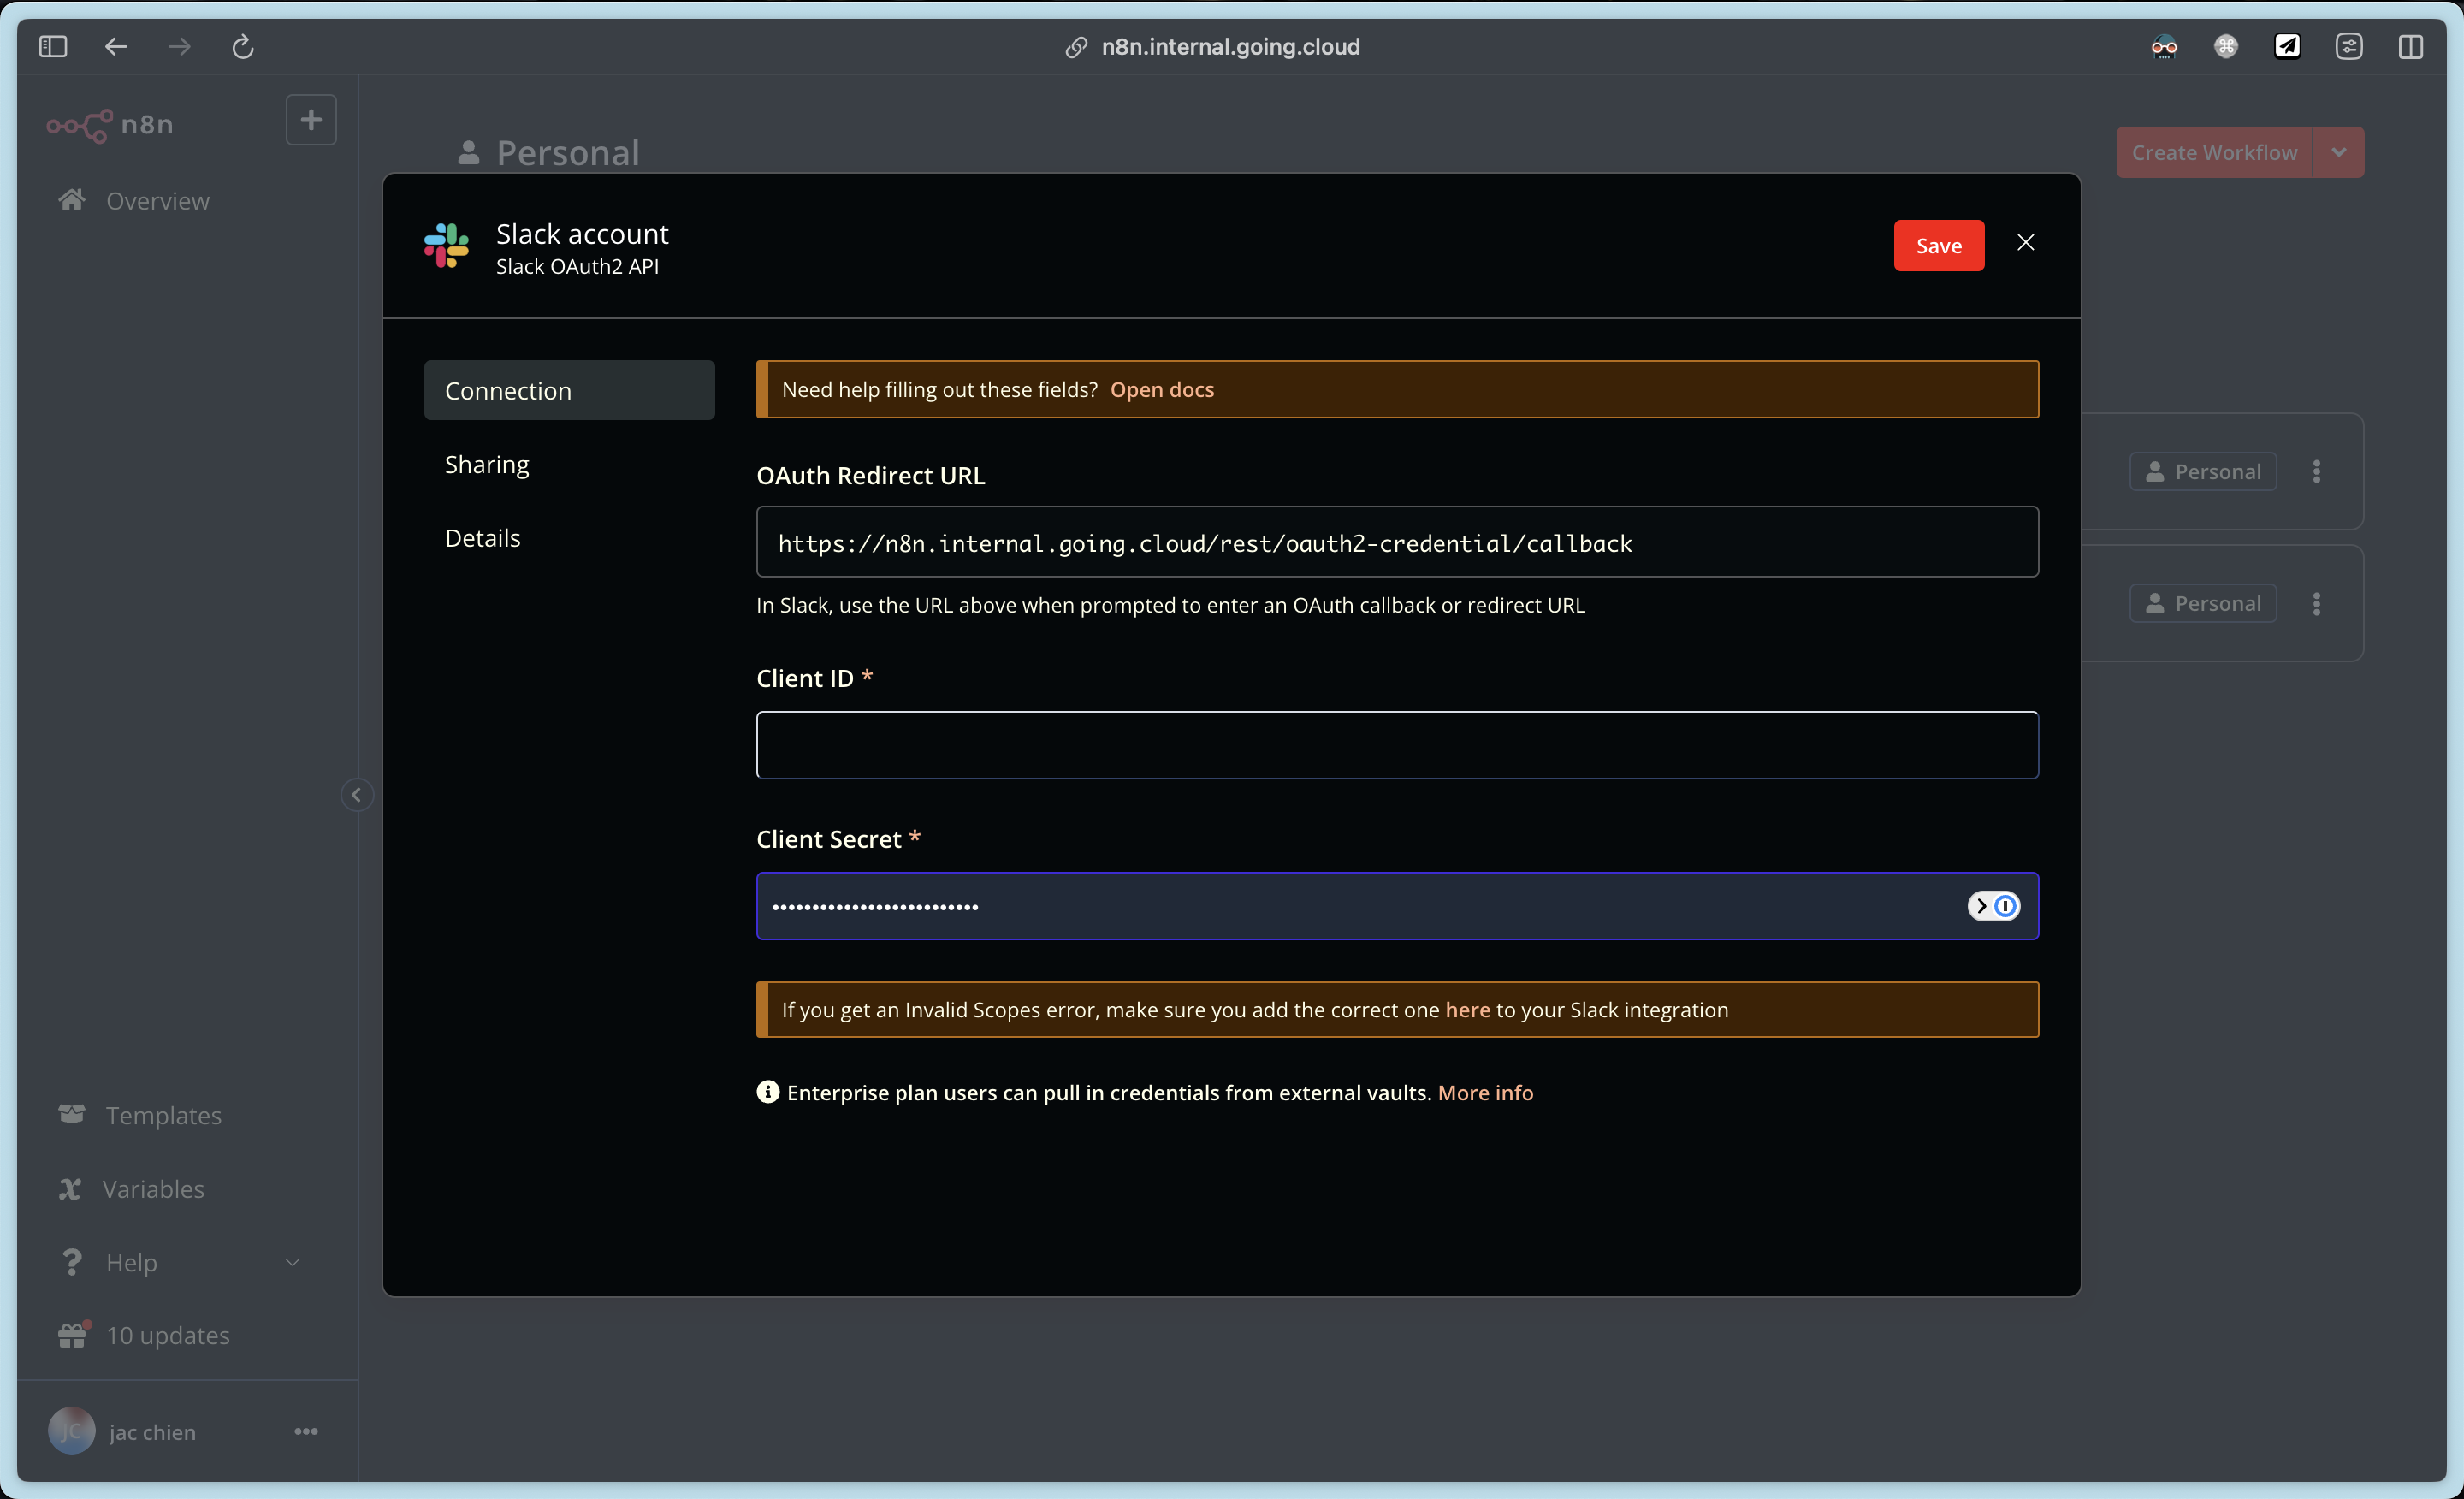Viewport: 2464px width, 1499px height.
Task: Click the info icon before Enterprise plan note
Action: click(768, 1092)
